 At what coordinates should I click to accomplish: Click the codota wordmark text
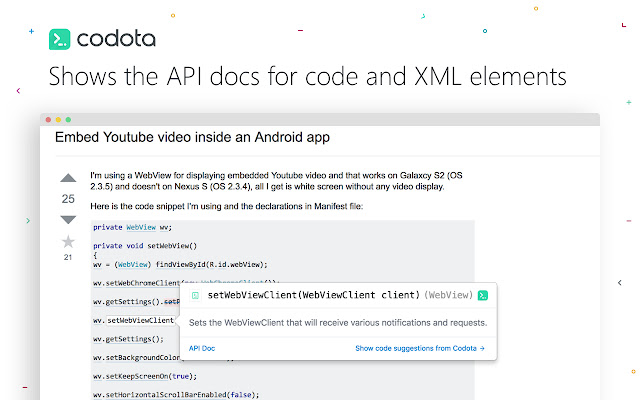[116, 39]
